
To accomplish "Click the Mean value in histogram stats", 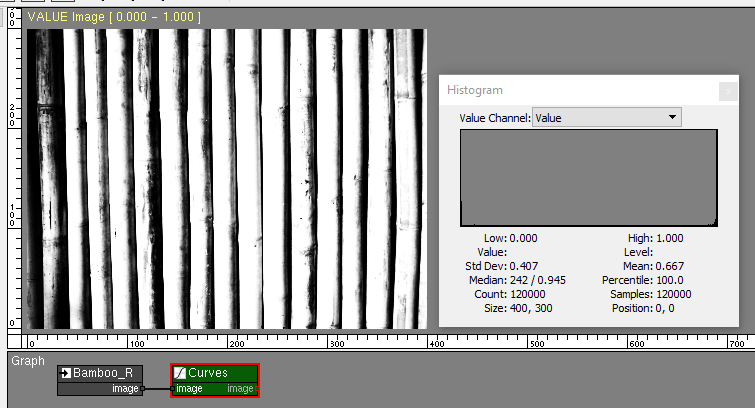I will (670, 266).
